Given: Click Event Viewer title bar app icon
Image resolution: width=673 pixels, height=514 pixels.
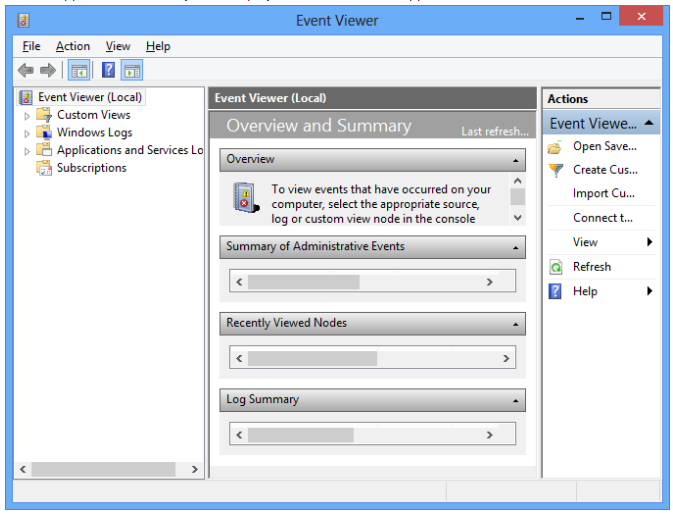Looking at the screenshot, I should [23, 20].
